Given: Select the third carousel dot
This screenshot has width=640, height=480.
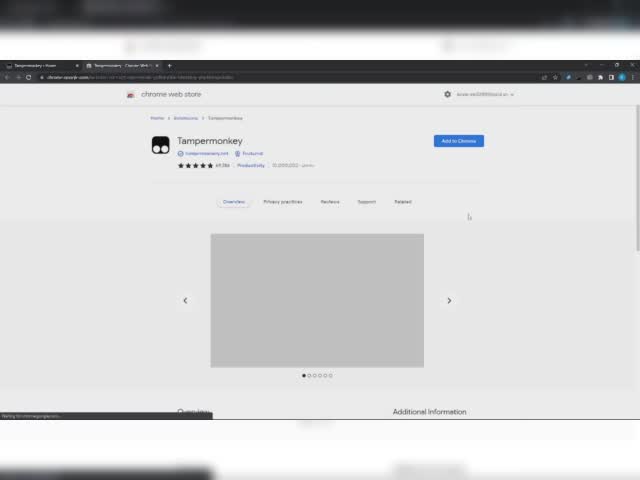Looking at the screenshot, I should tap(314, 376).
